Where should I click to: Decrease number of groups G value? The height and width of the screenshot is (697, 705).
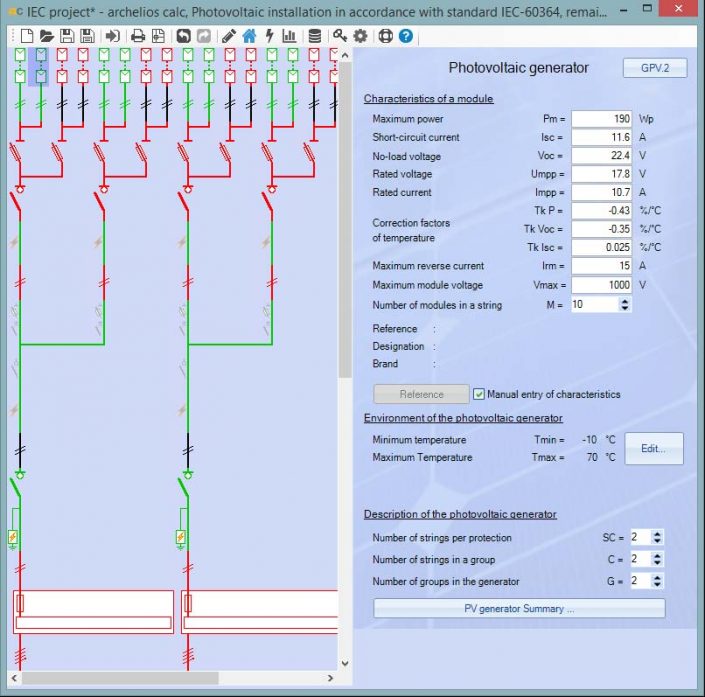coord(657,584)
